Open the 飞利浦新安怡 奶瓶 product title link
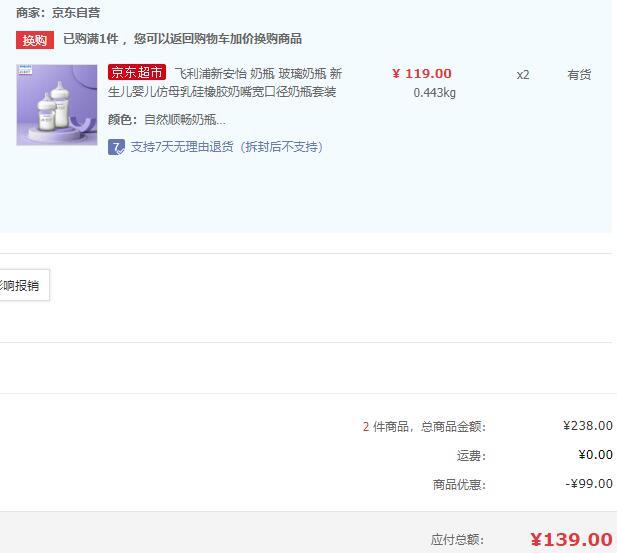Screen dimensions: 617x553 (225, 82)
